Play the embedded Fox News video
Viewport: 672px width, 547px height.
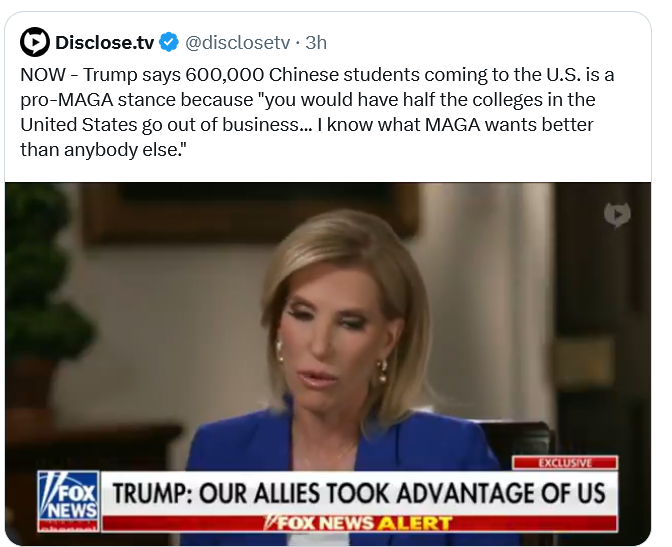point(328,364)
